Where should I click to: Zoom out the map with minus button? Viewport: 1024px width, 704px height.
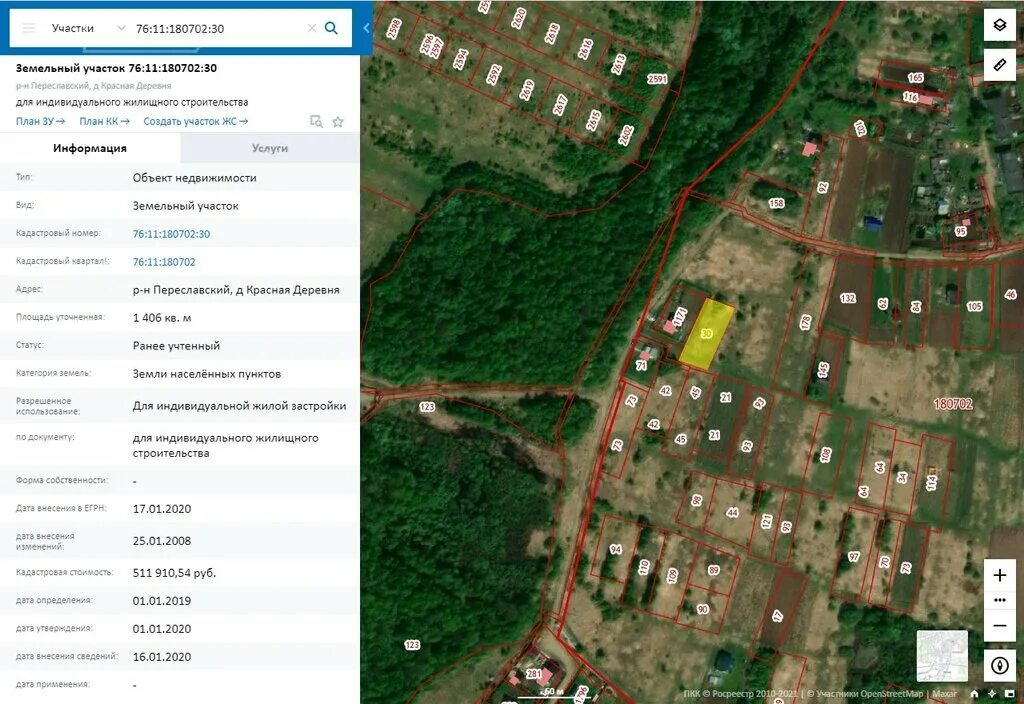pos(999,626)
